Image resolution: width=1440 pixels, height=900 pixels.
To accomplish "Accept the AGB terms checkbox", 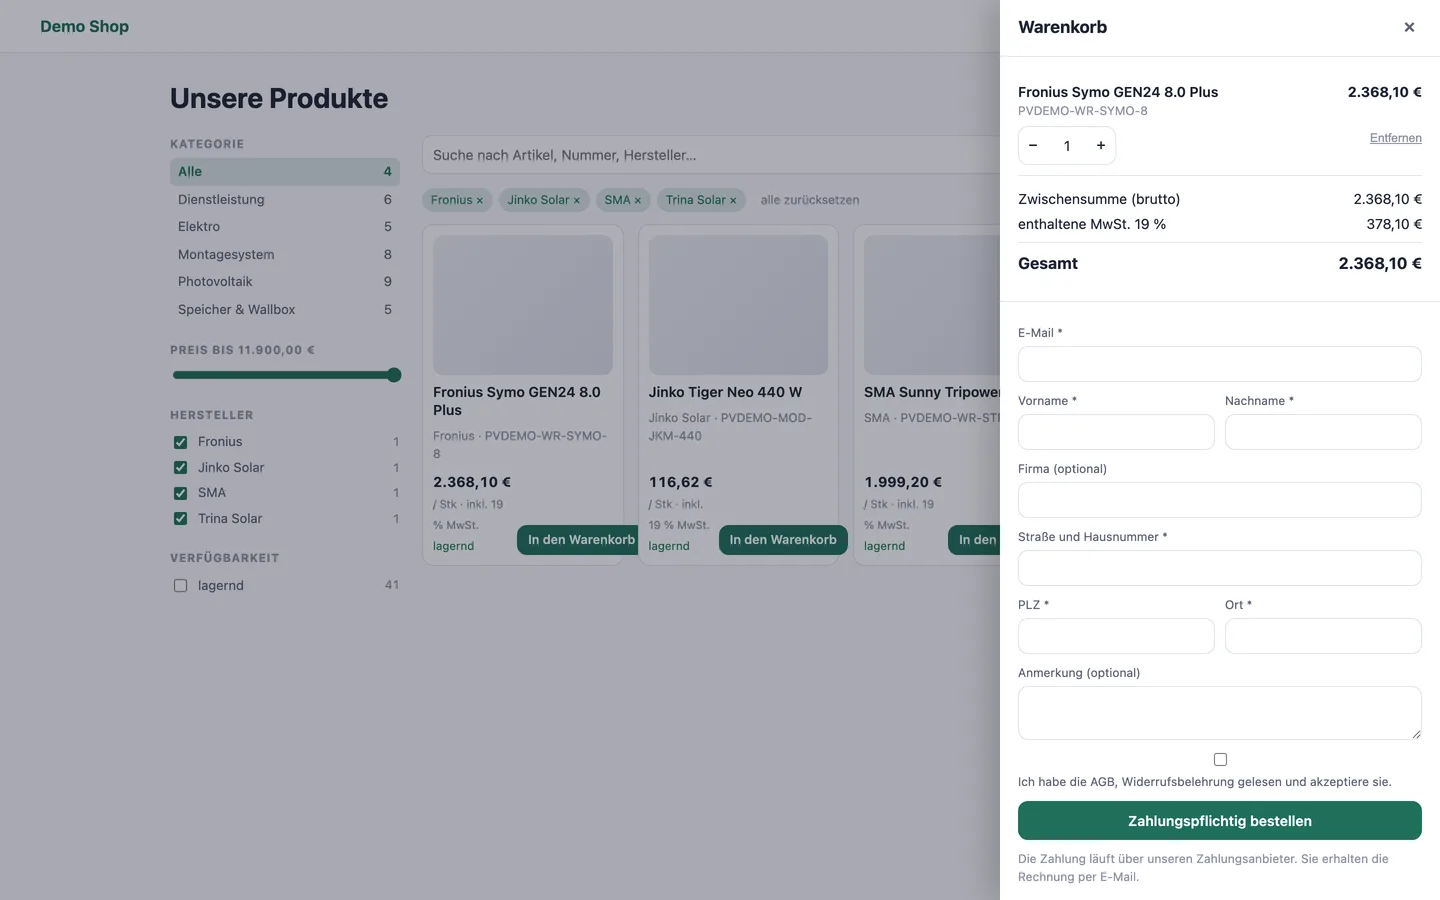I will [x=1220, y=760].
